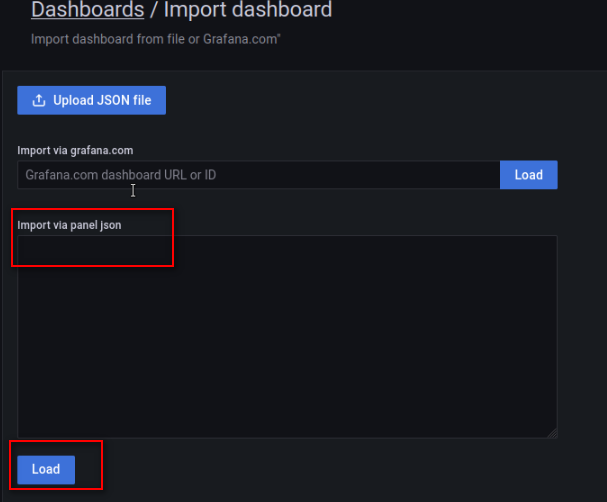Click the right end of the URL input

[490, 175]
